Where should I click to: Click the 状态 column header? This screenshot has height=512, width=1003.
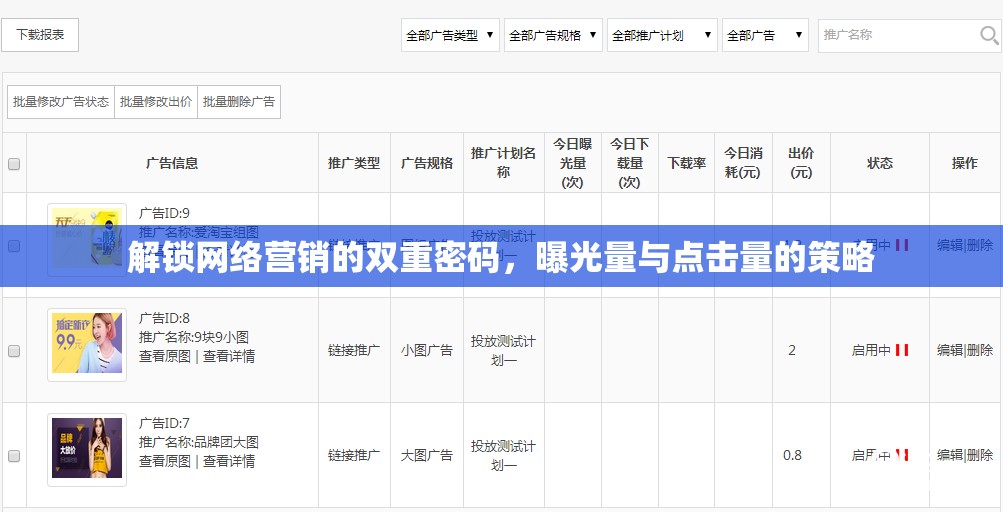coord(880,163)
